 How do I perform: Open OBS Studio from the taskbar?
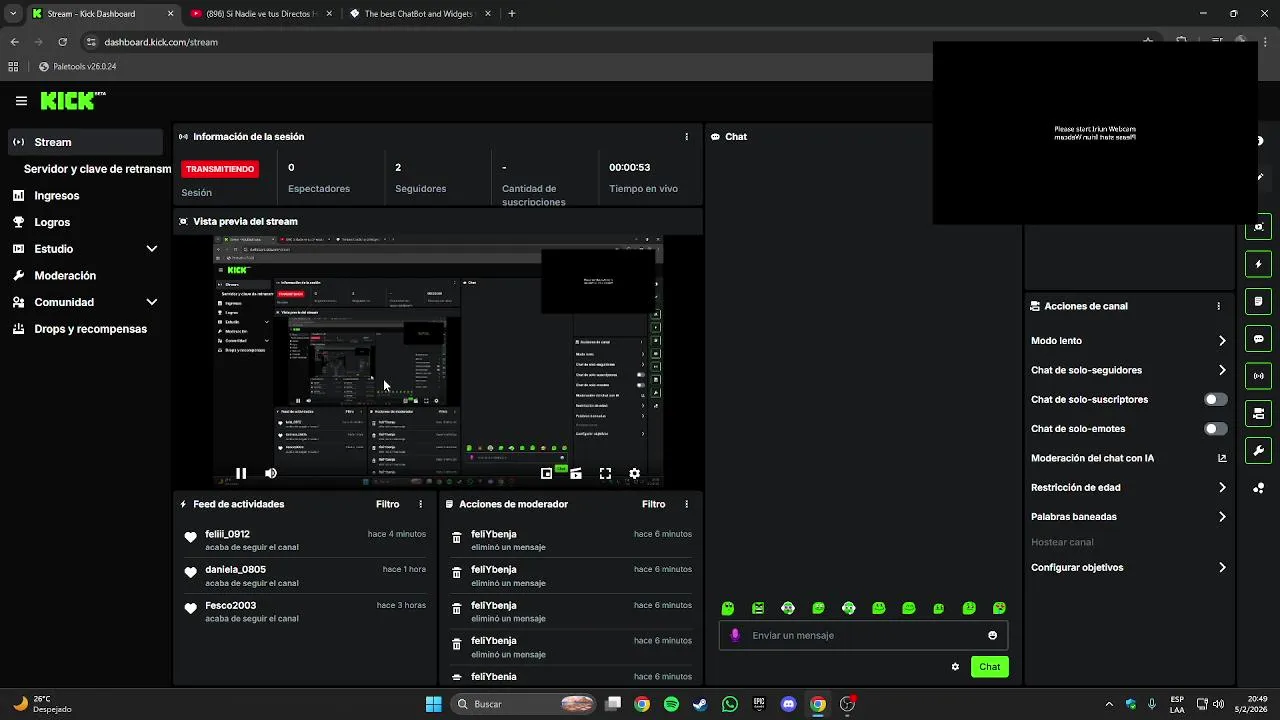pyautogui.click(x=847, y=704)
